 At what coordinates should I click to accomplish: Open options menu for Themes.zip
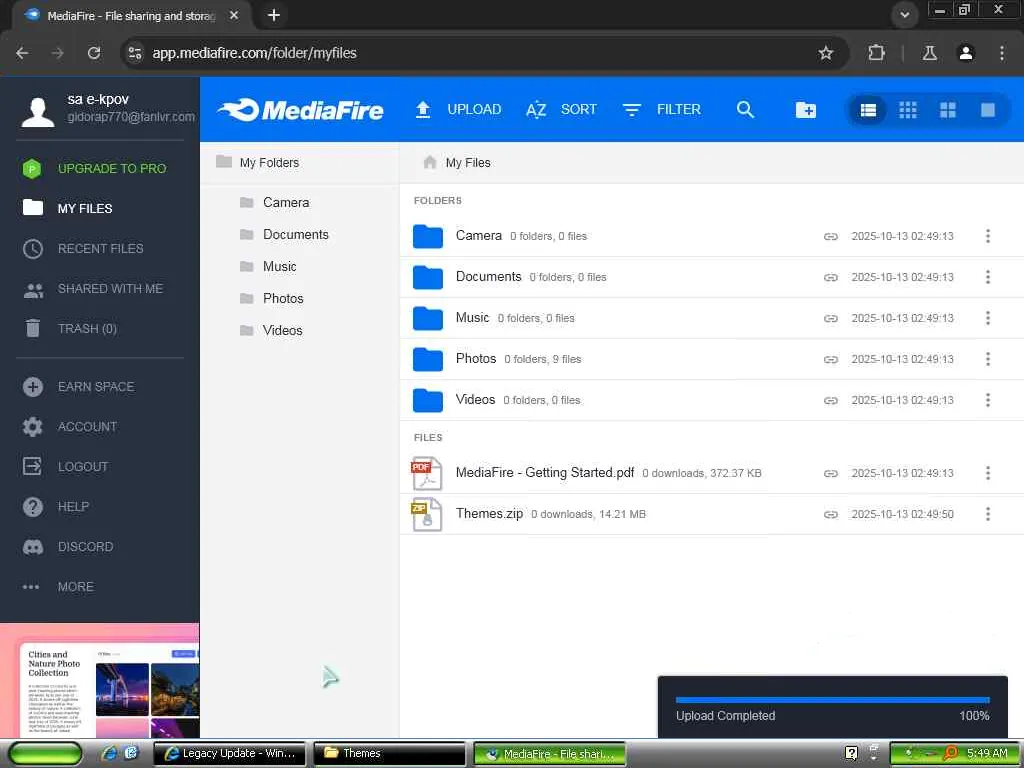(987, 514)
